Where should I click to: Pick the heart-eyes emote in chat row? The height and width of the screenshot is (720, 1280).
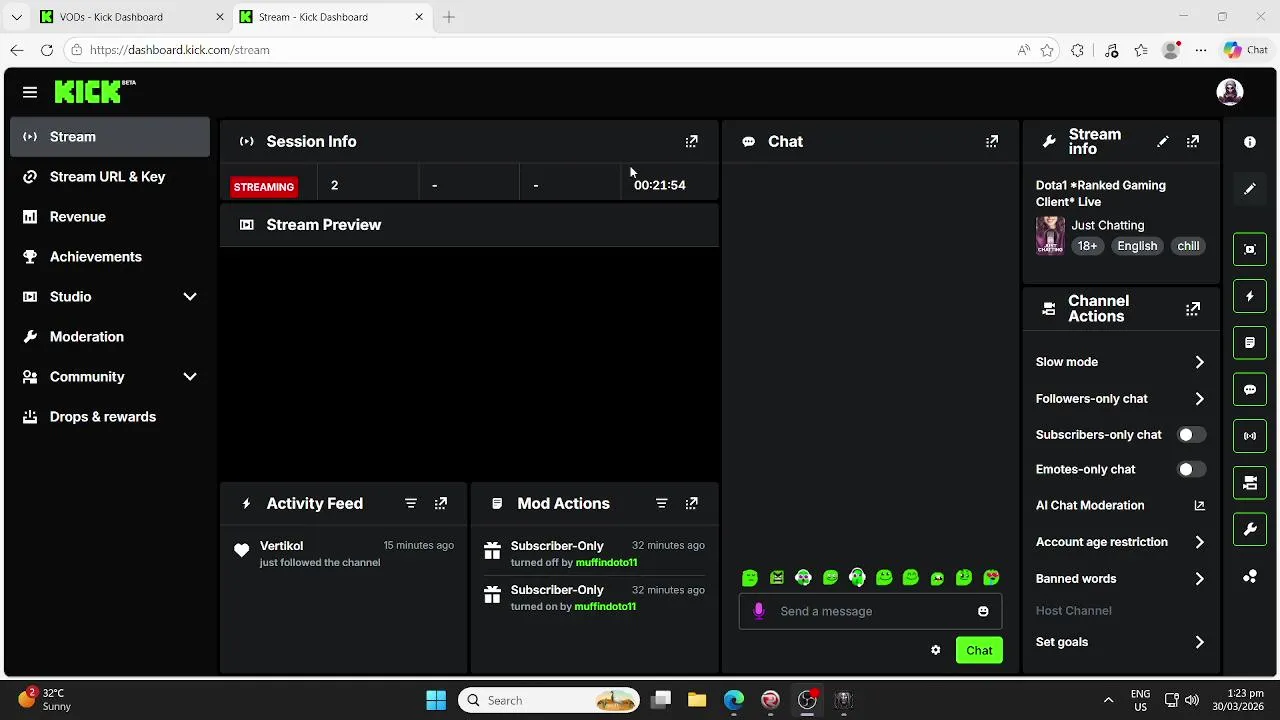991,578
